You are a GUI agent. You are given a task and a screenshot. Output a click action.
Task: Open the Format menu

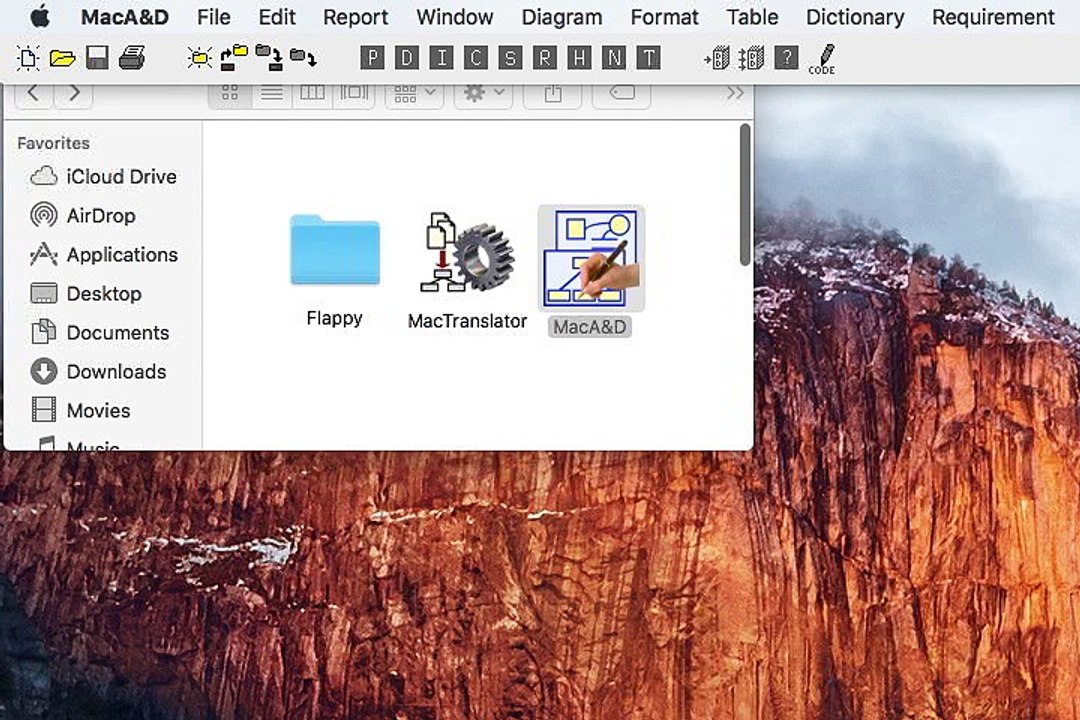(x=664, y=17)
